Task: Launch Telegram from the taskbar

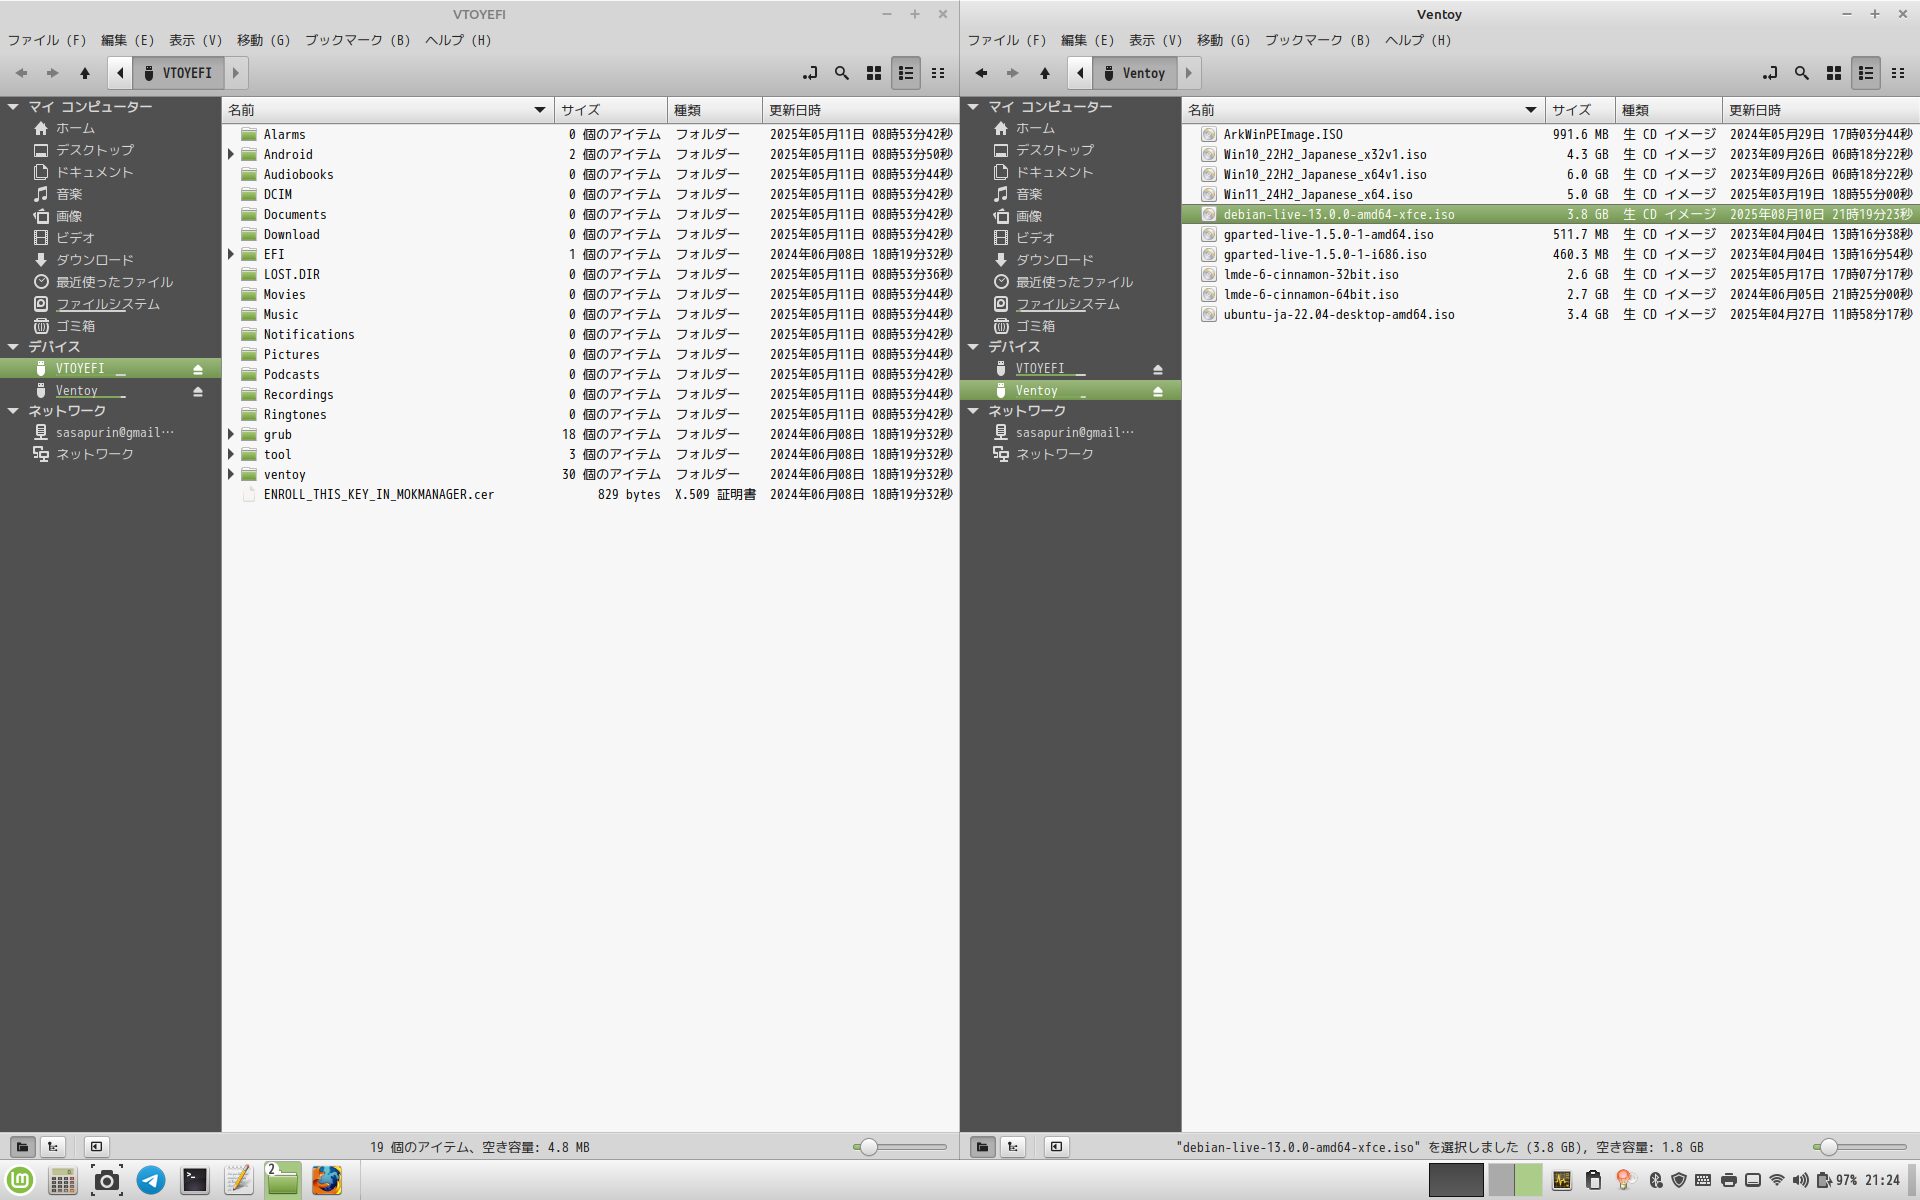Action: [x=151, y=1181]
